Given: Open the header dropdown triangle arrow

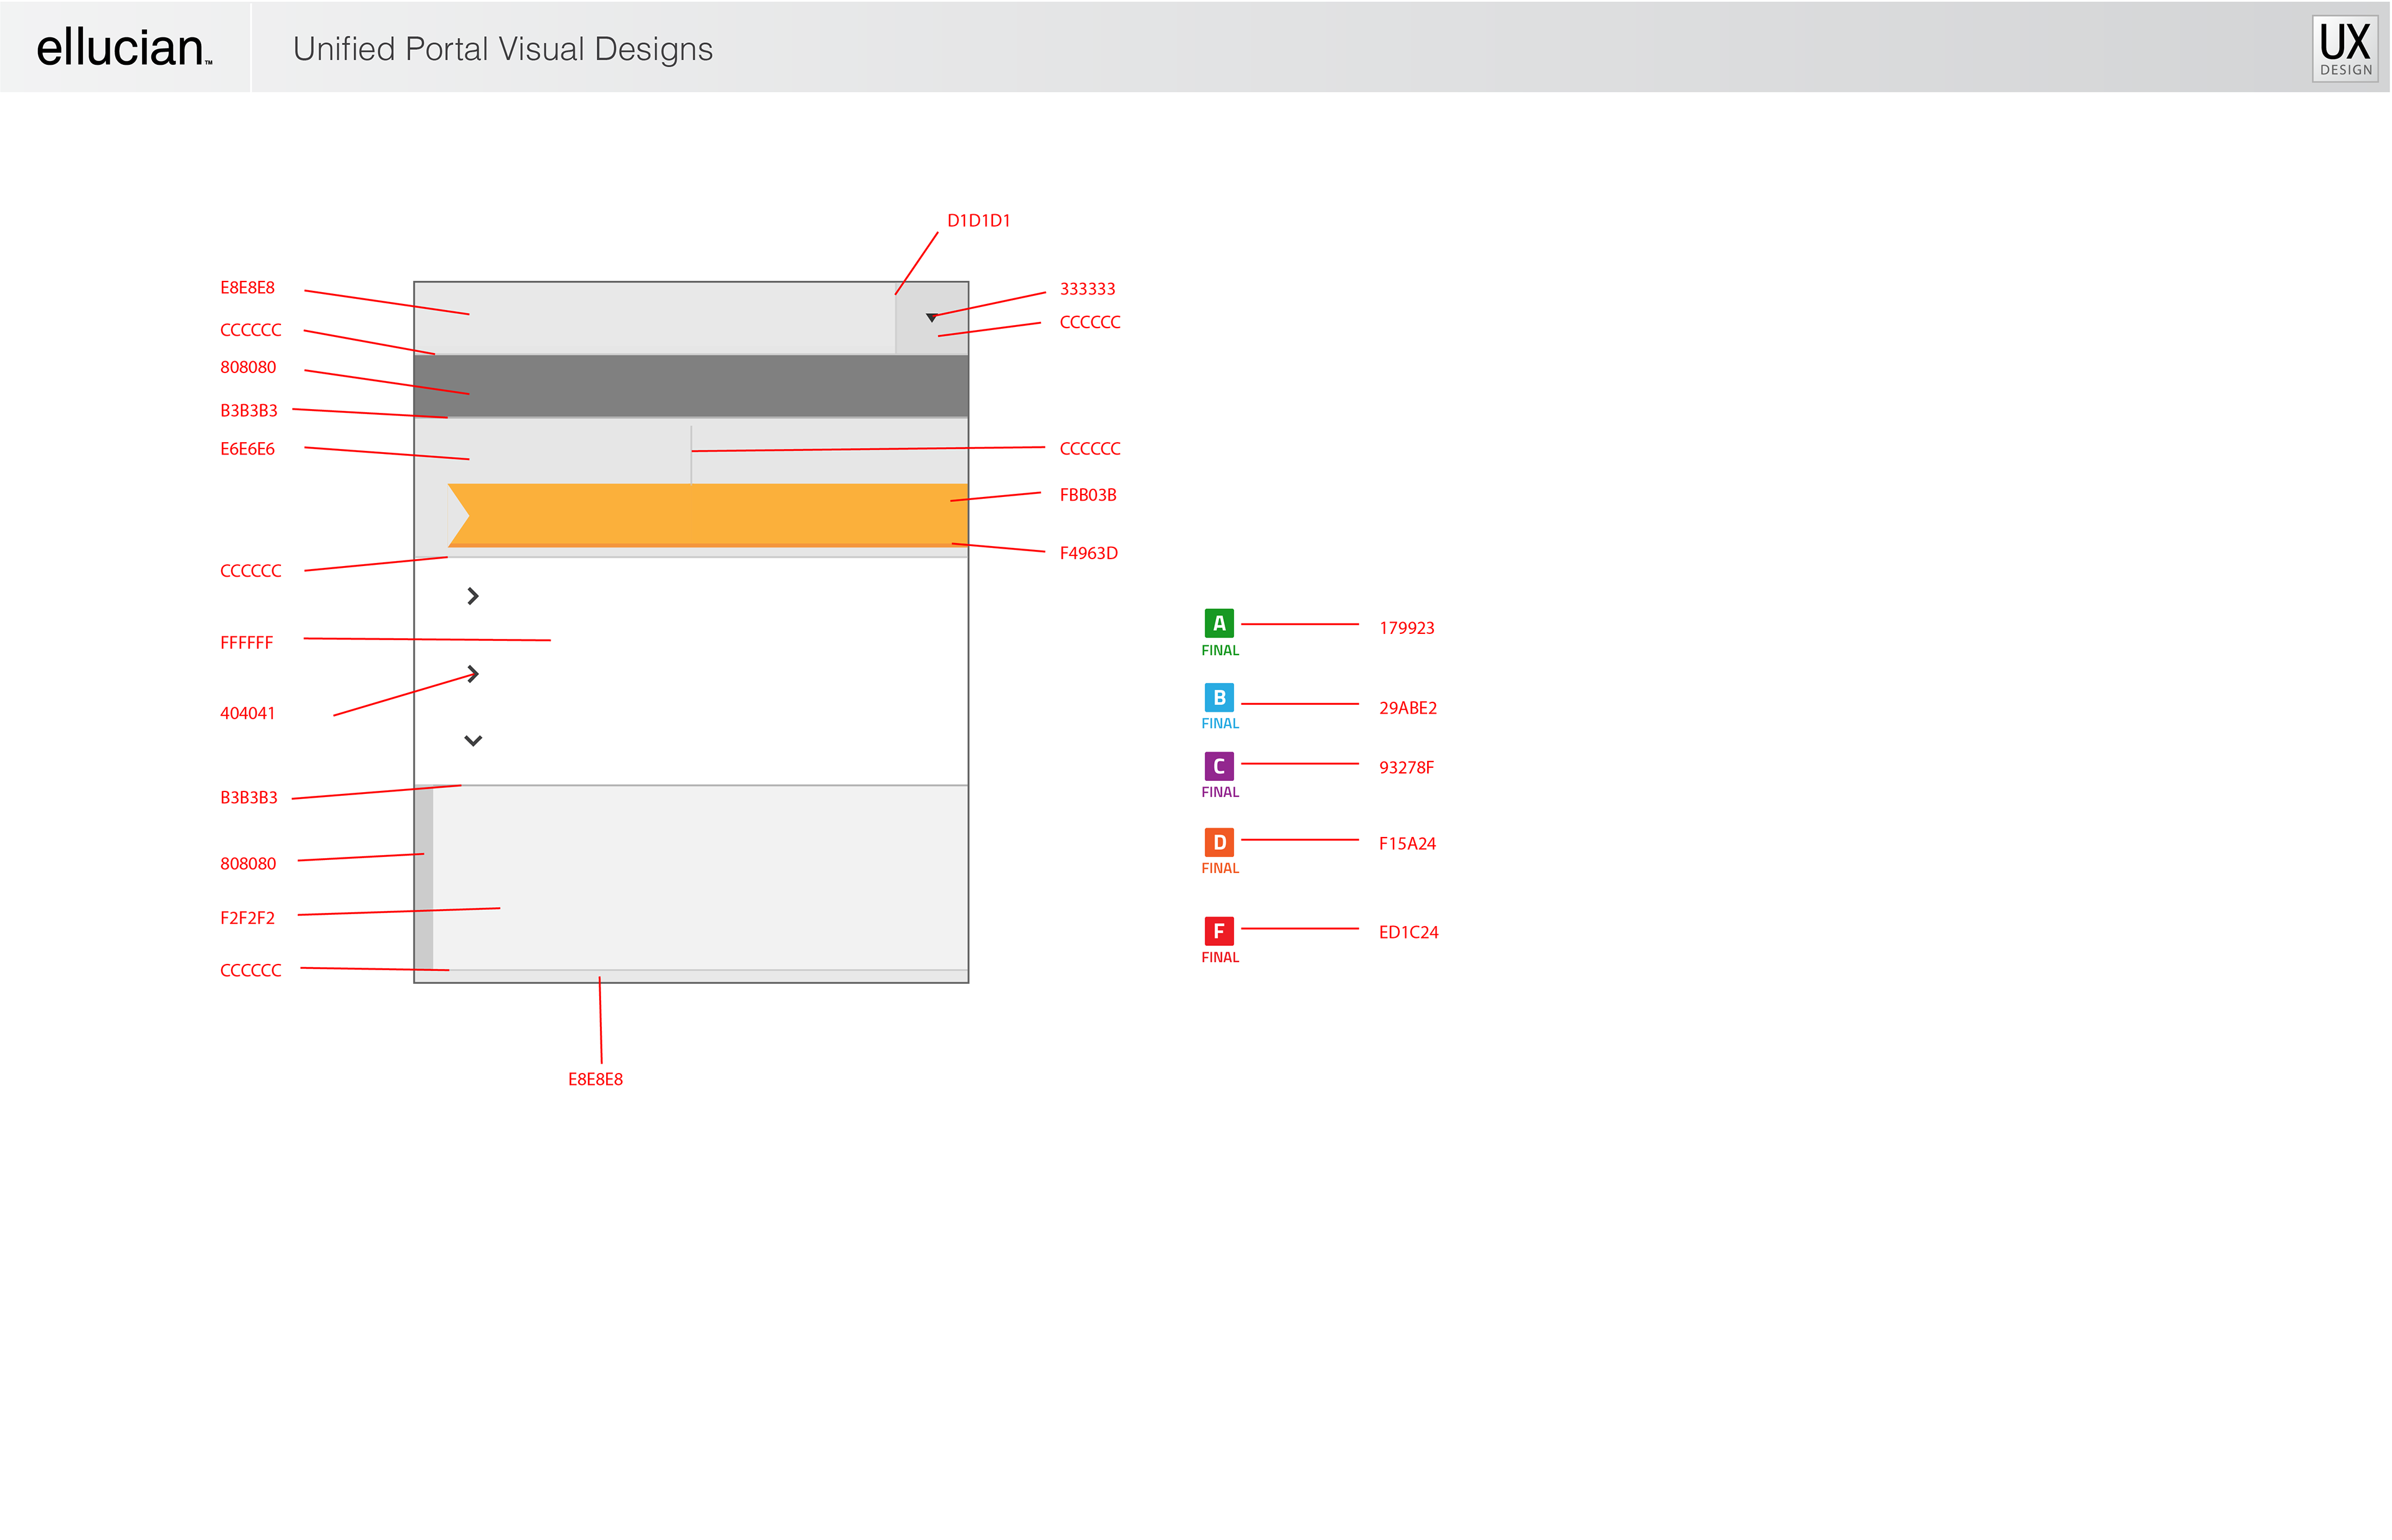Looking at the screenshot, I should [931, 318].
